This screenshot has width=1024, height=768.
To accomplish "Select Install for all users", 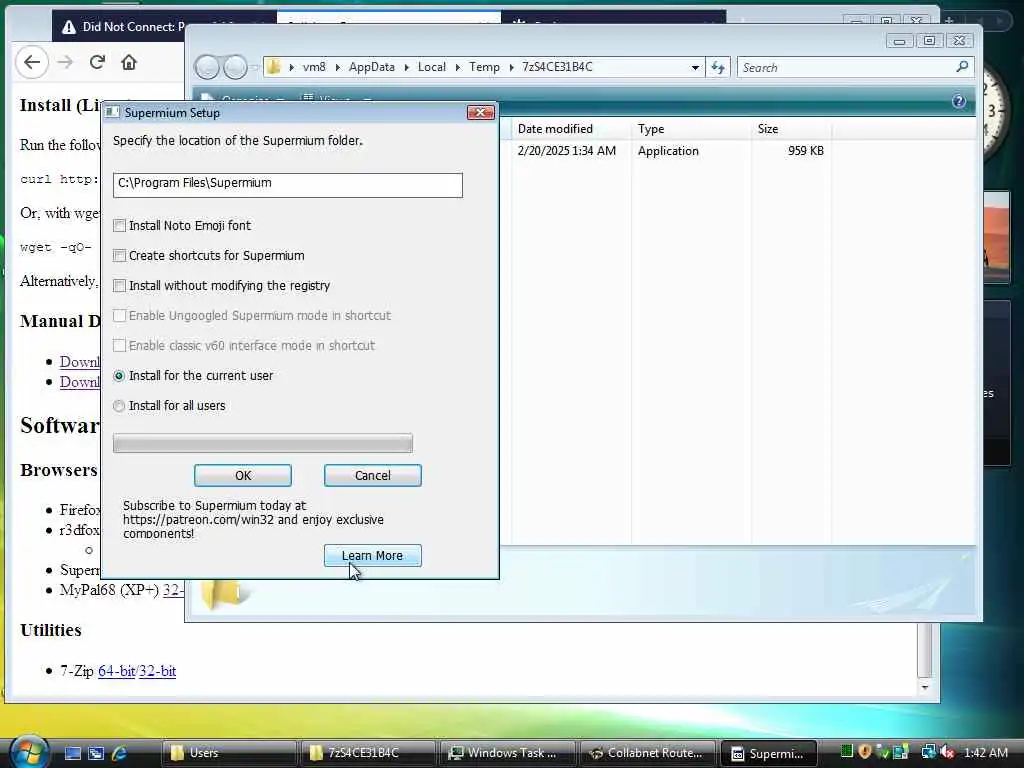I will (119, 406).
